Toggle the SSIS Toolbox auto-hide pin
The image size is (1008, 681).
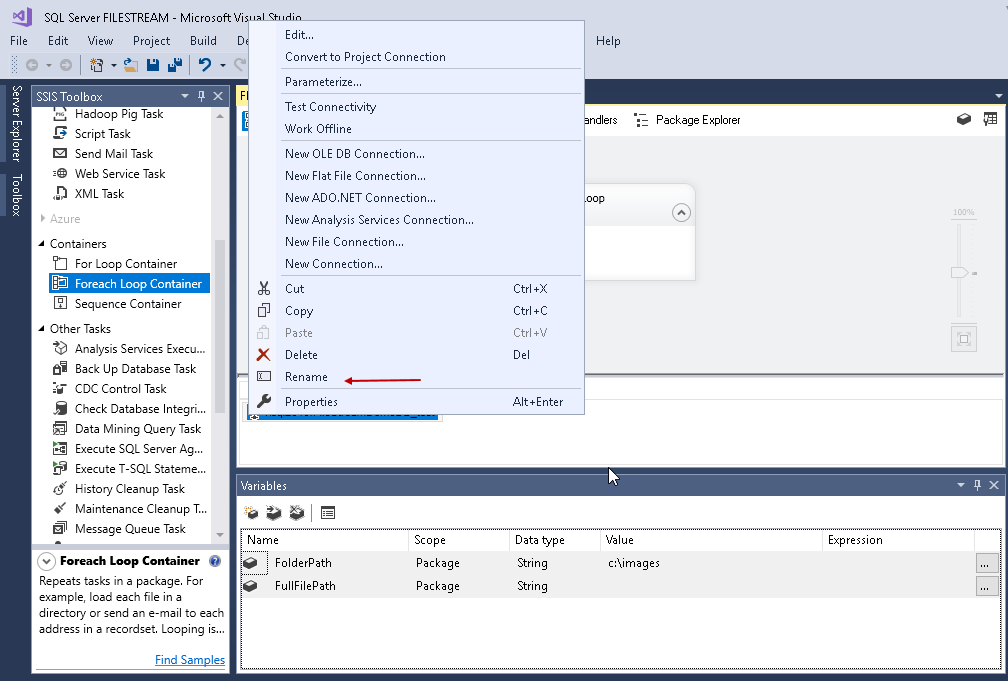pyautogui.click(x=201, y=96)
